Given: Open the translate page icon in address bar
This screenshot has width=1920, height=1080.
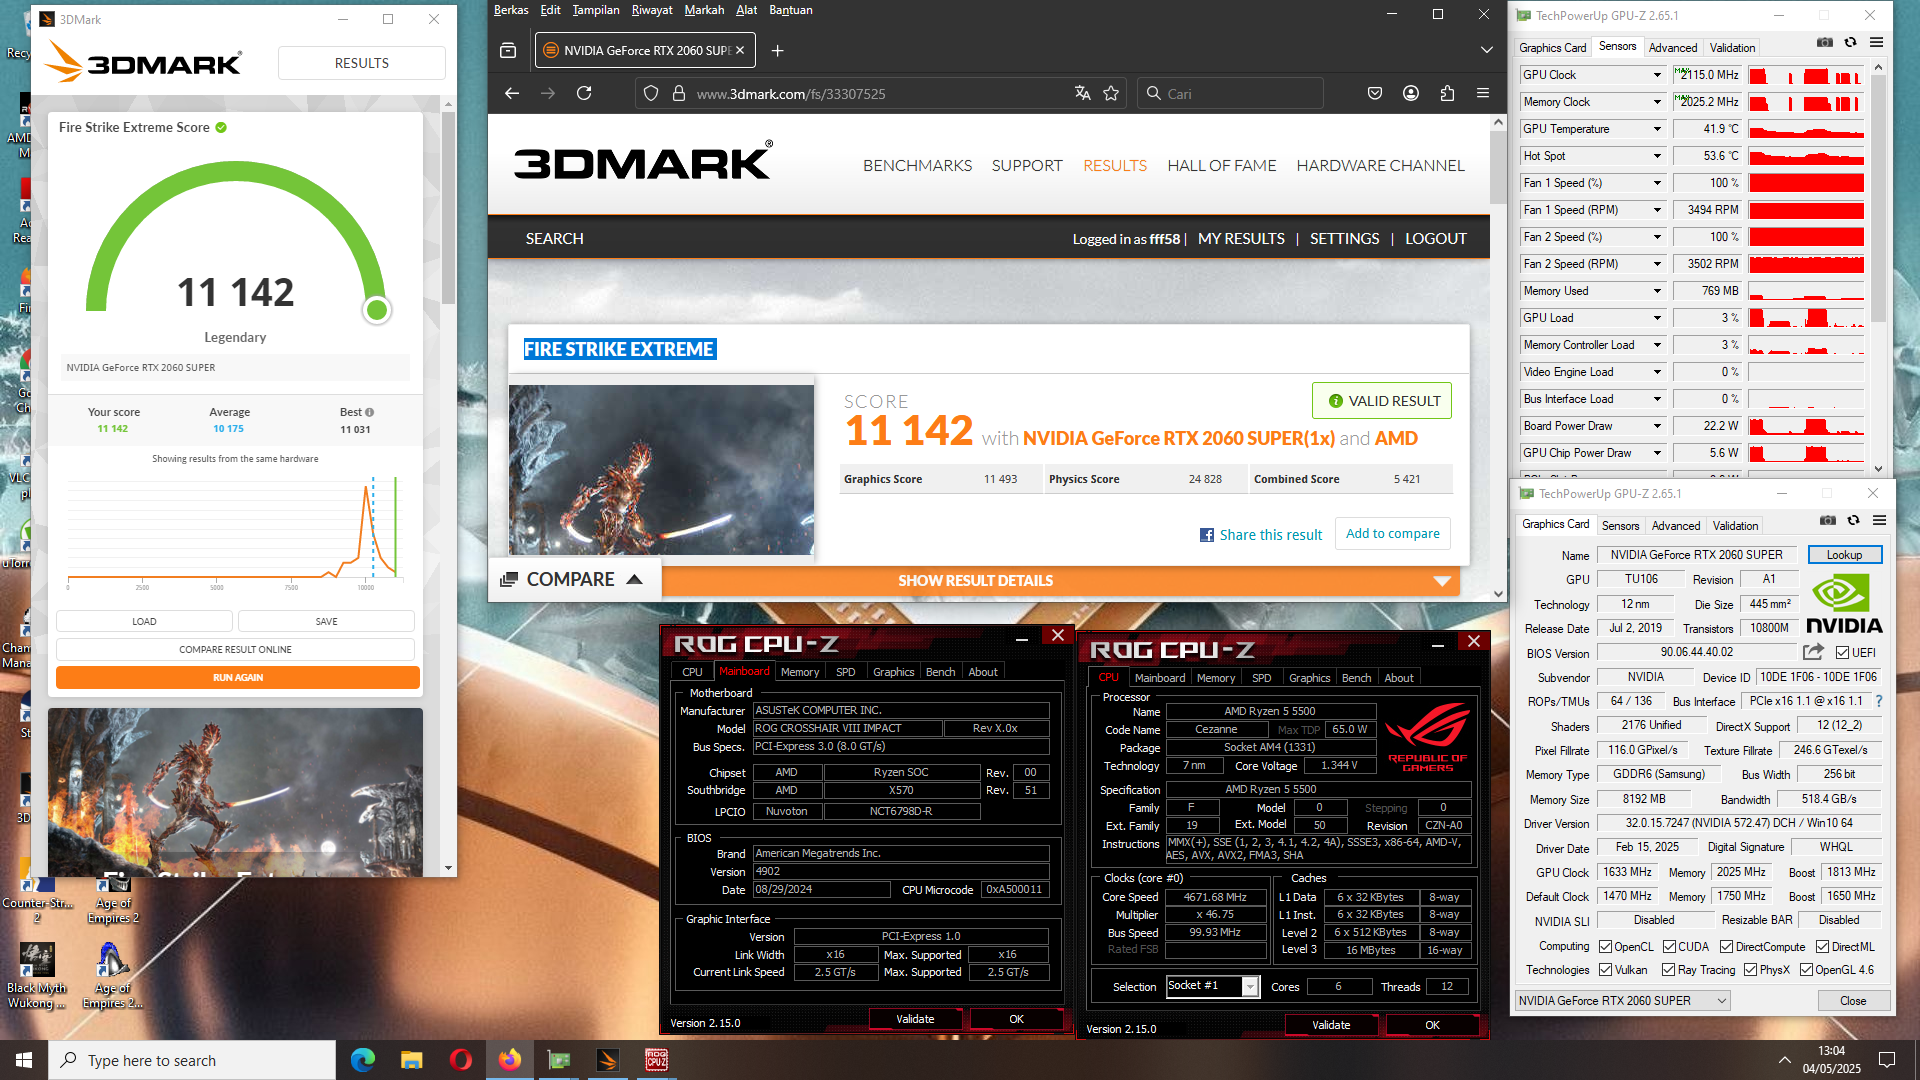Looking at the screenshot, I should pos(1082,93).
